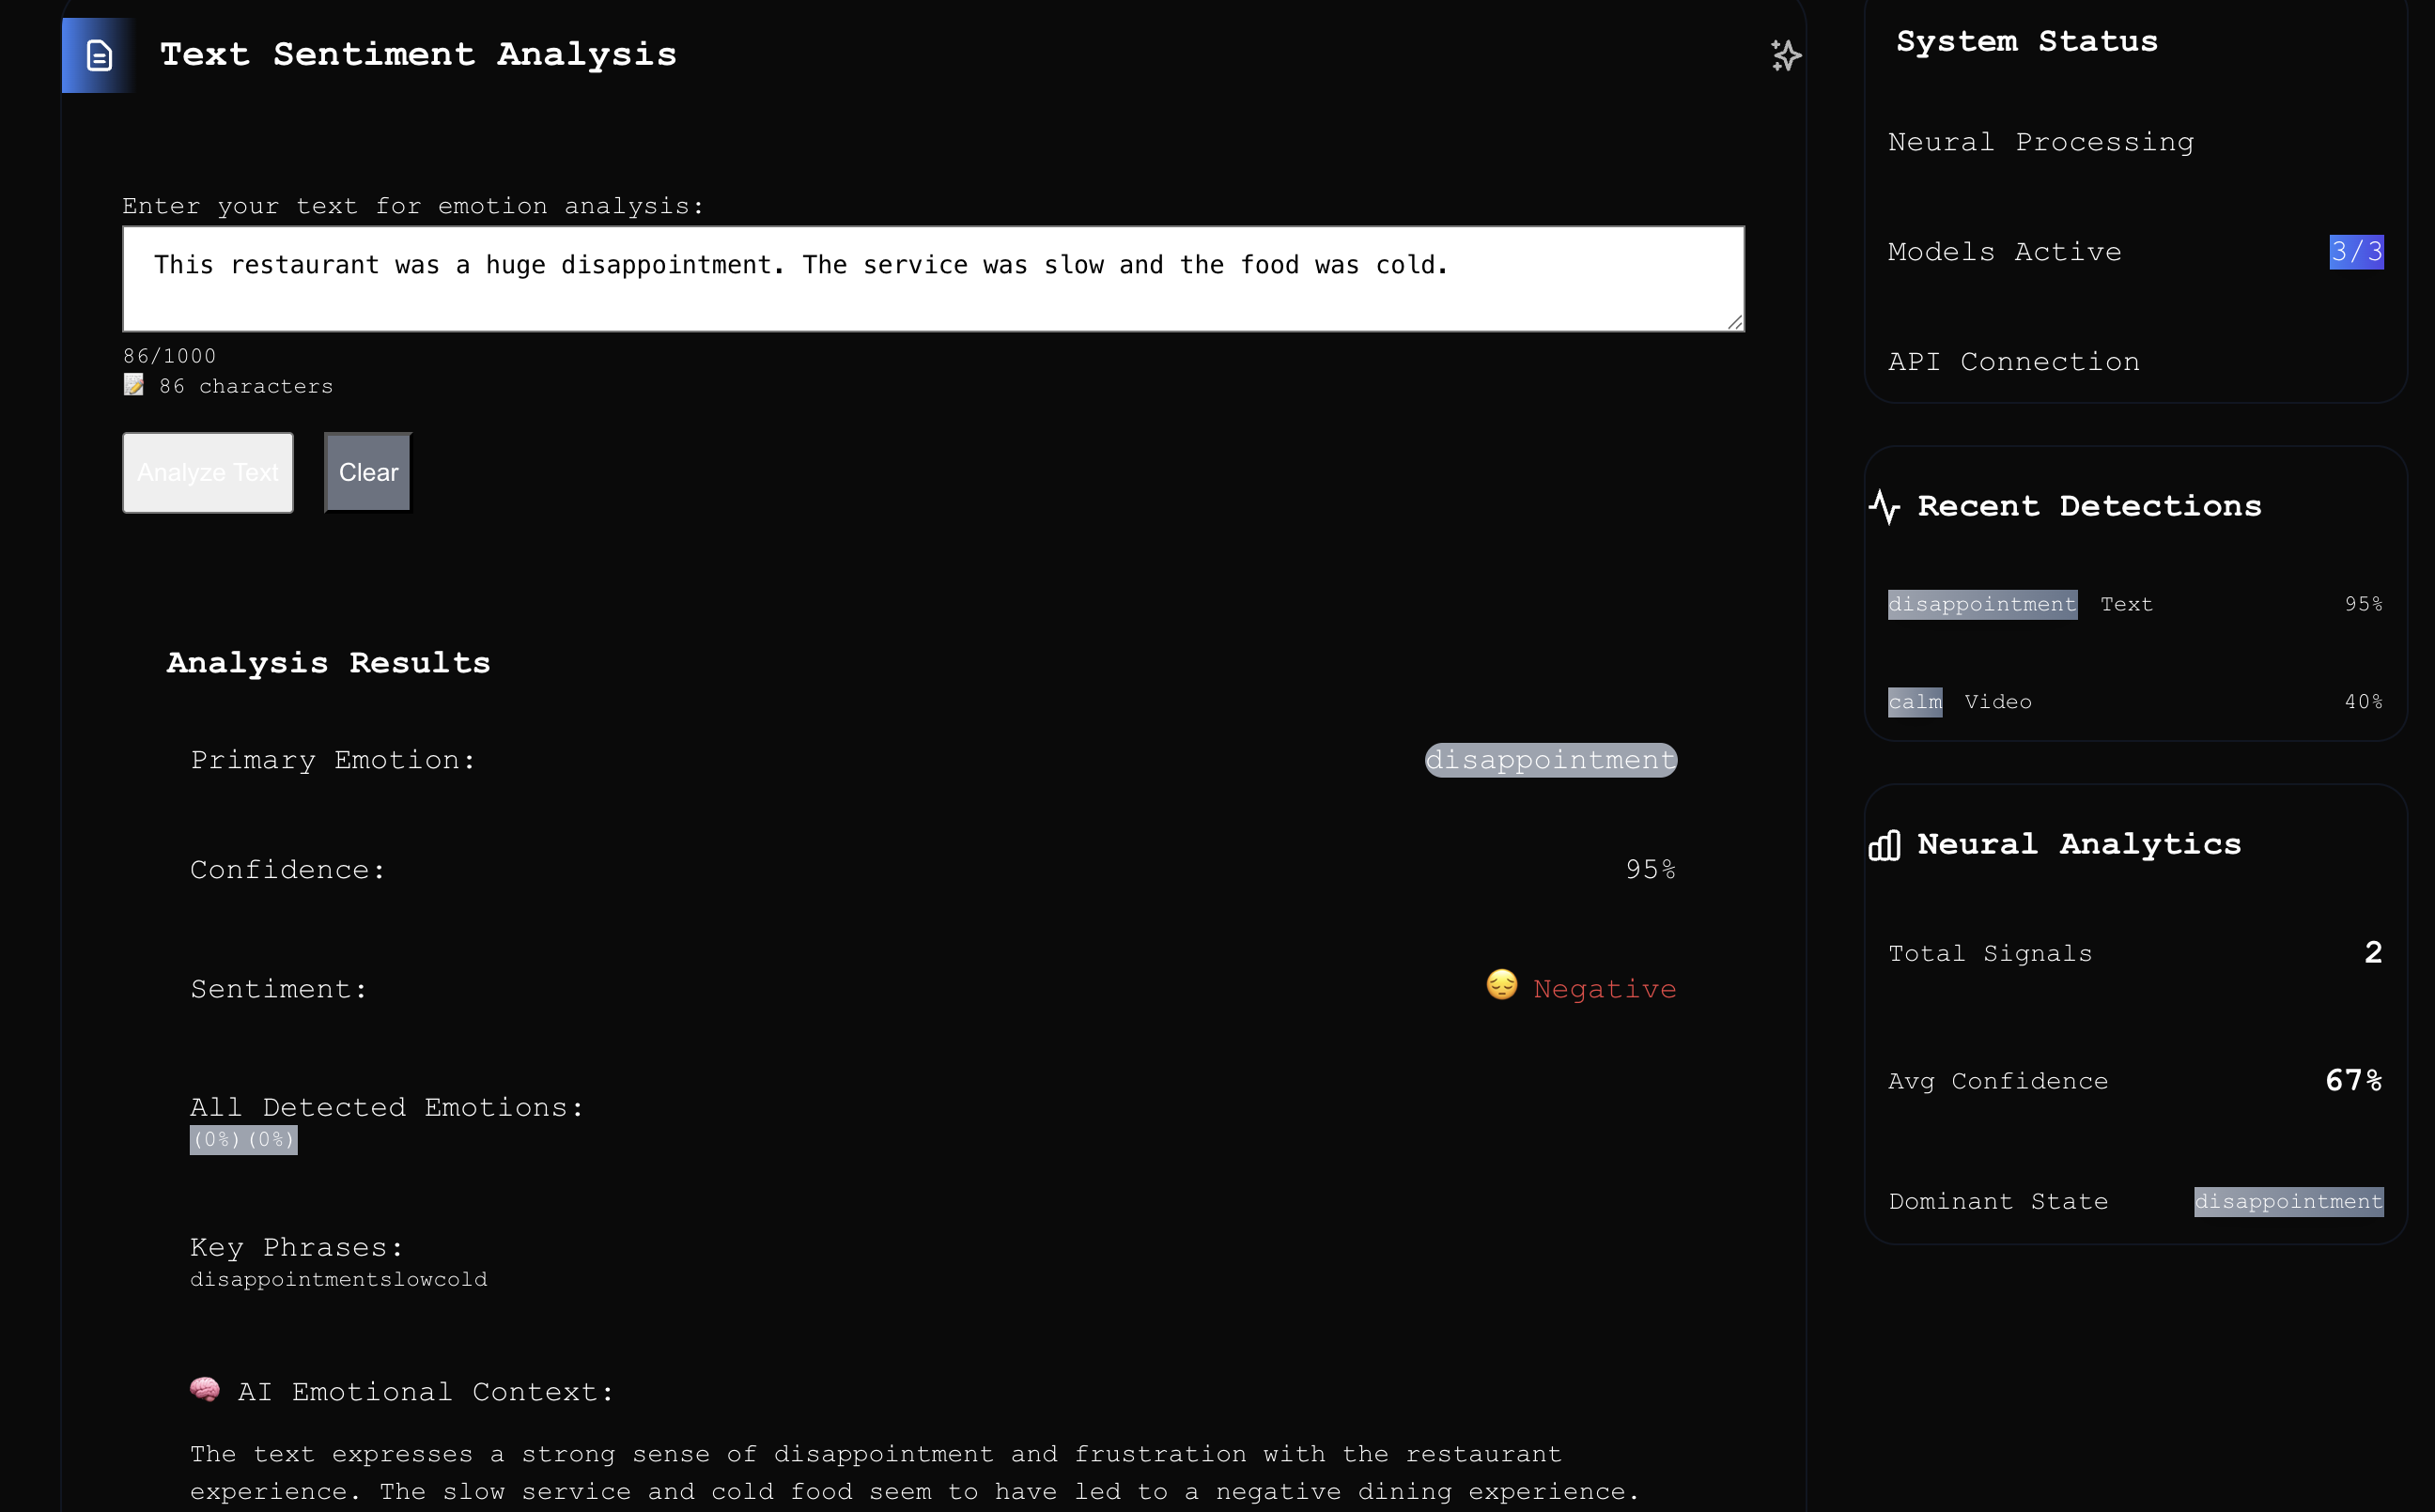Click the sad face emoji next to Negative

click(x=1501, y=986)
